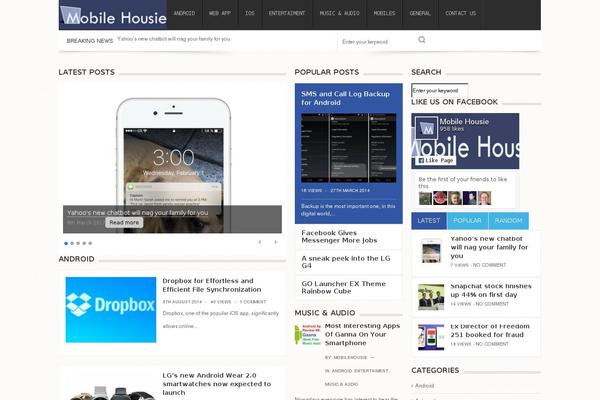Viewport: 600px width, 400px height.
Task: Click the Mobile Housie Facebook page name
Action: click(x=464, y=121)
